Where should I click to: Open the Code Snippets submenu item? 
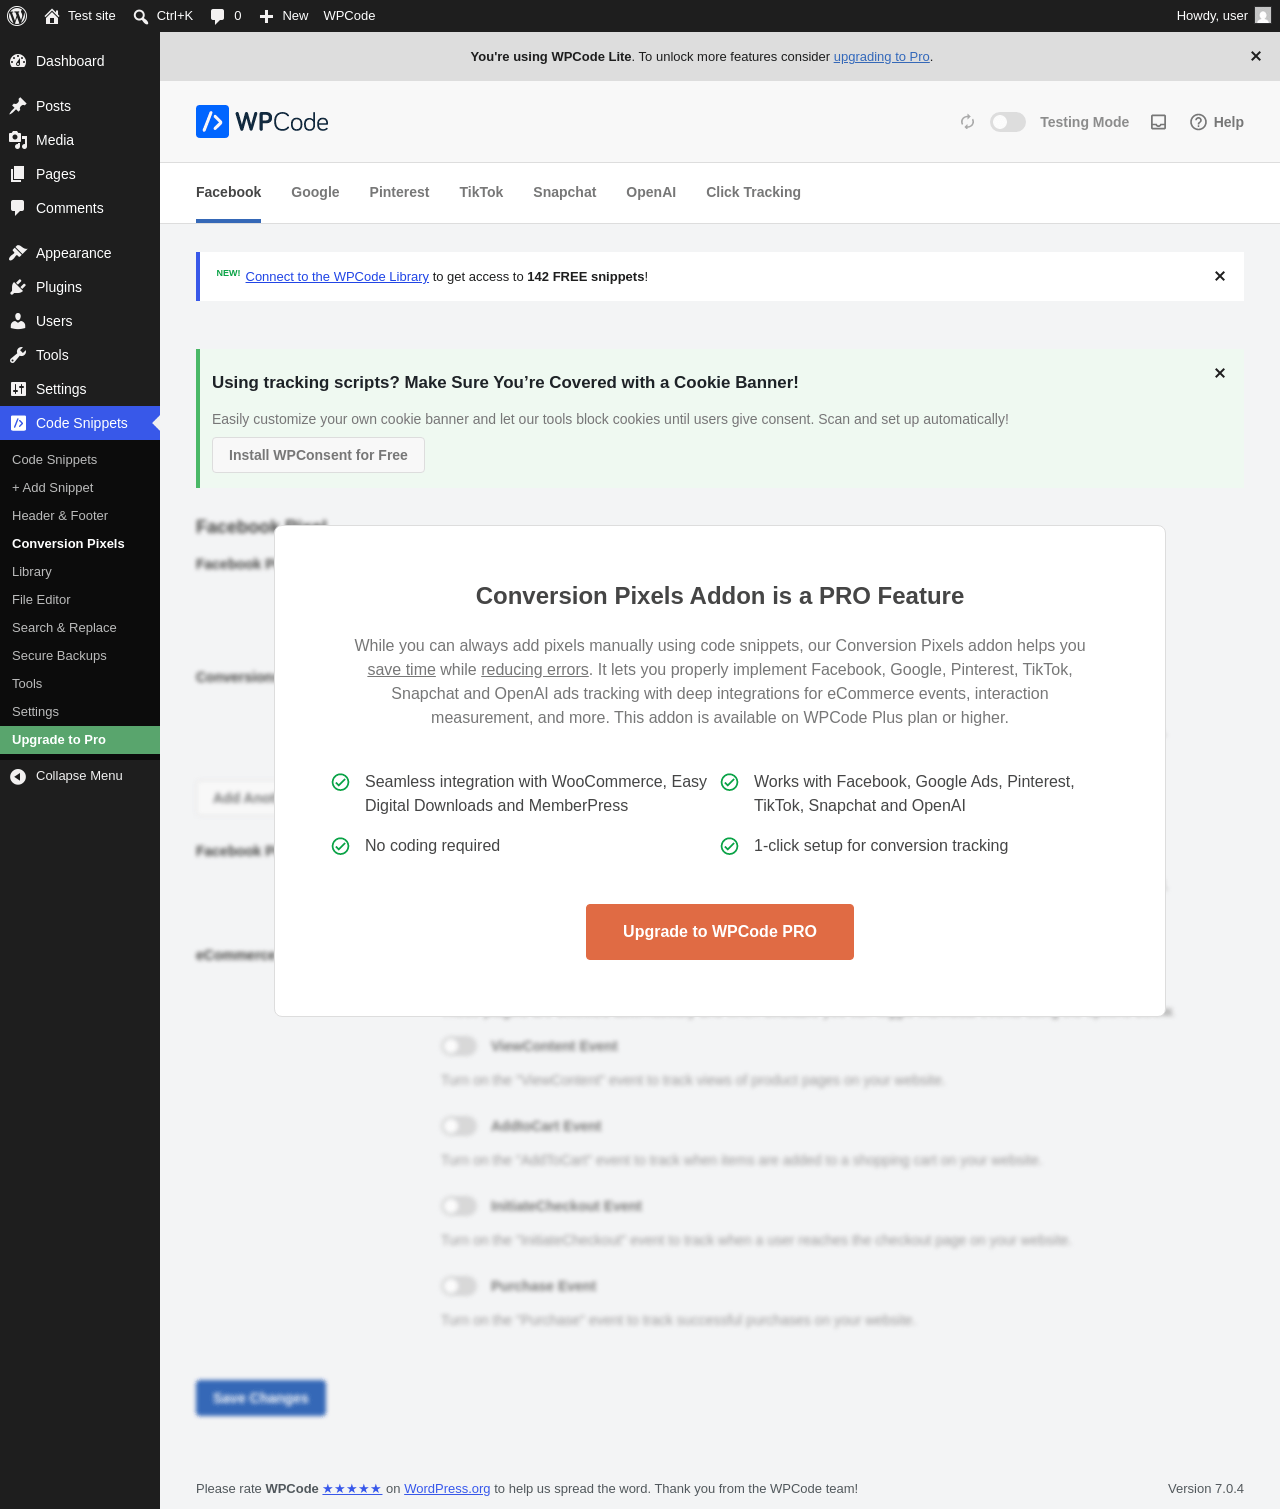point(80,460)
